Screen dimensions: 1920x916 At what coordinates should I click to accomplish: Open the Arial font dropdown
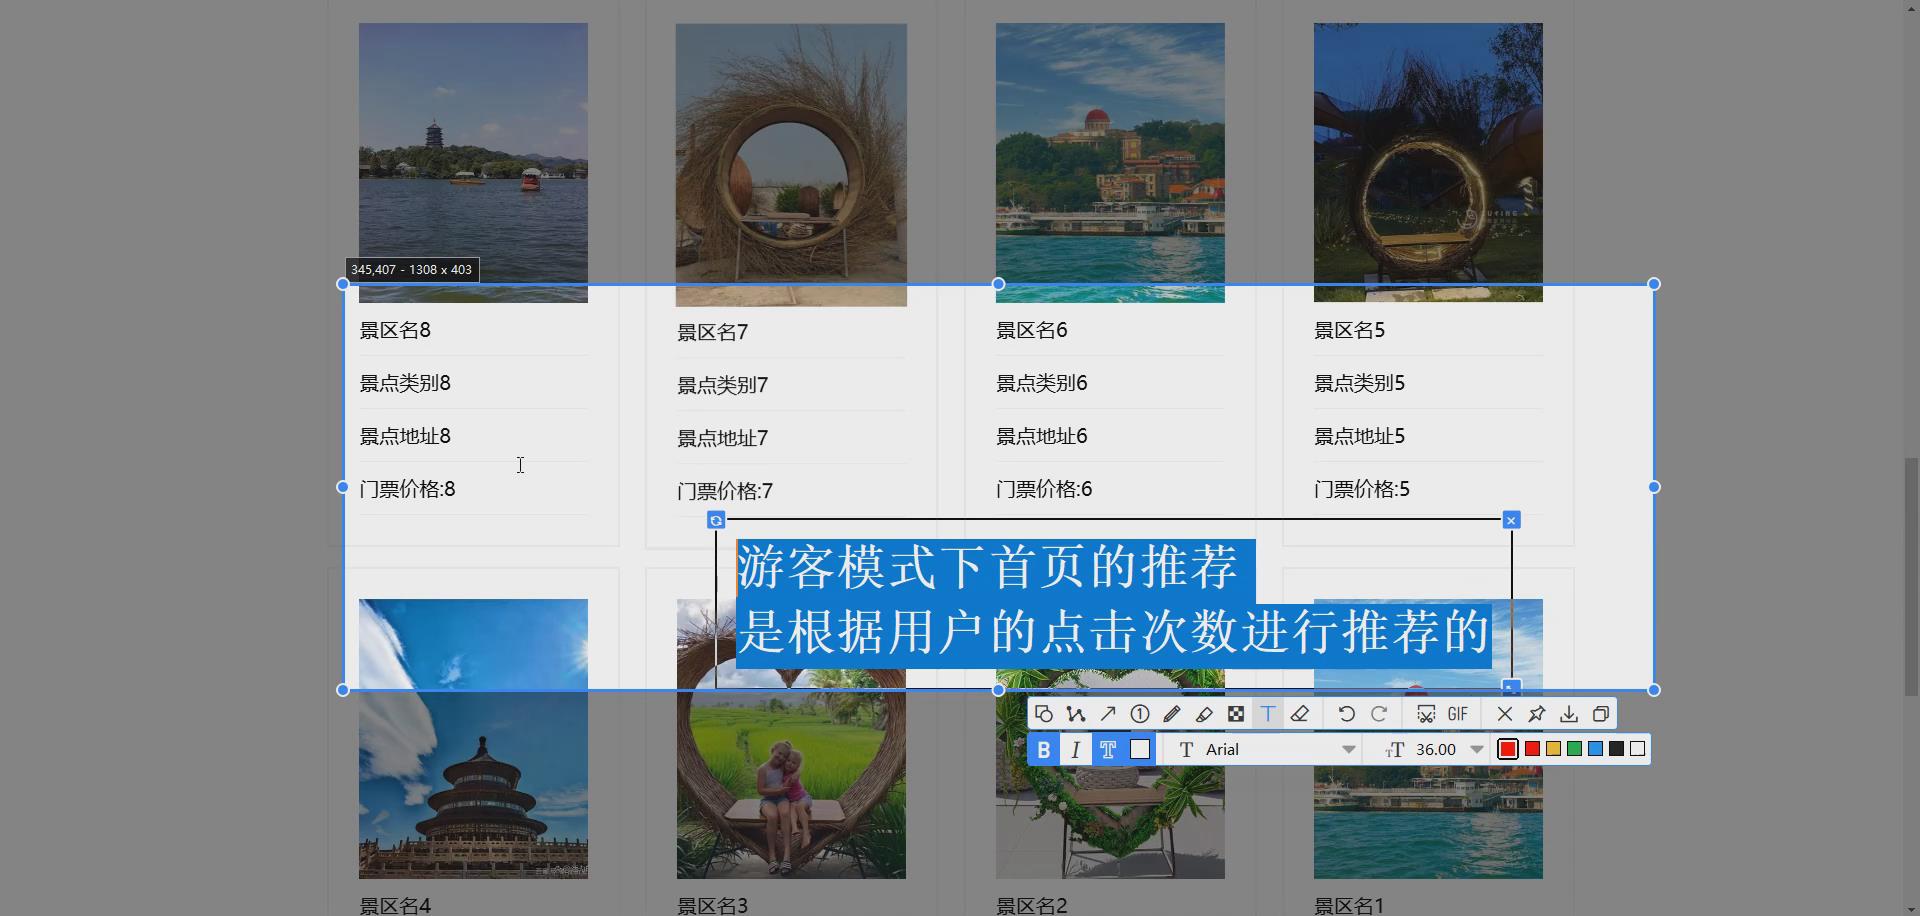[1267, 750]
